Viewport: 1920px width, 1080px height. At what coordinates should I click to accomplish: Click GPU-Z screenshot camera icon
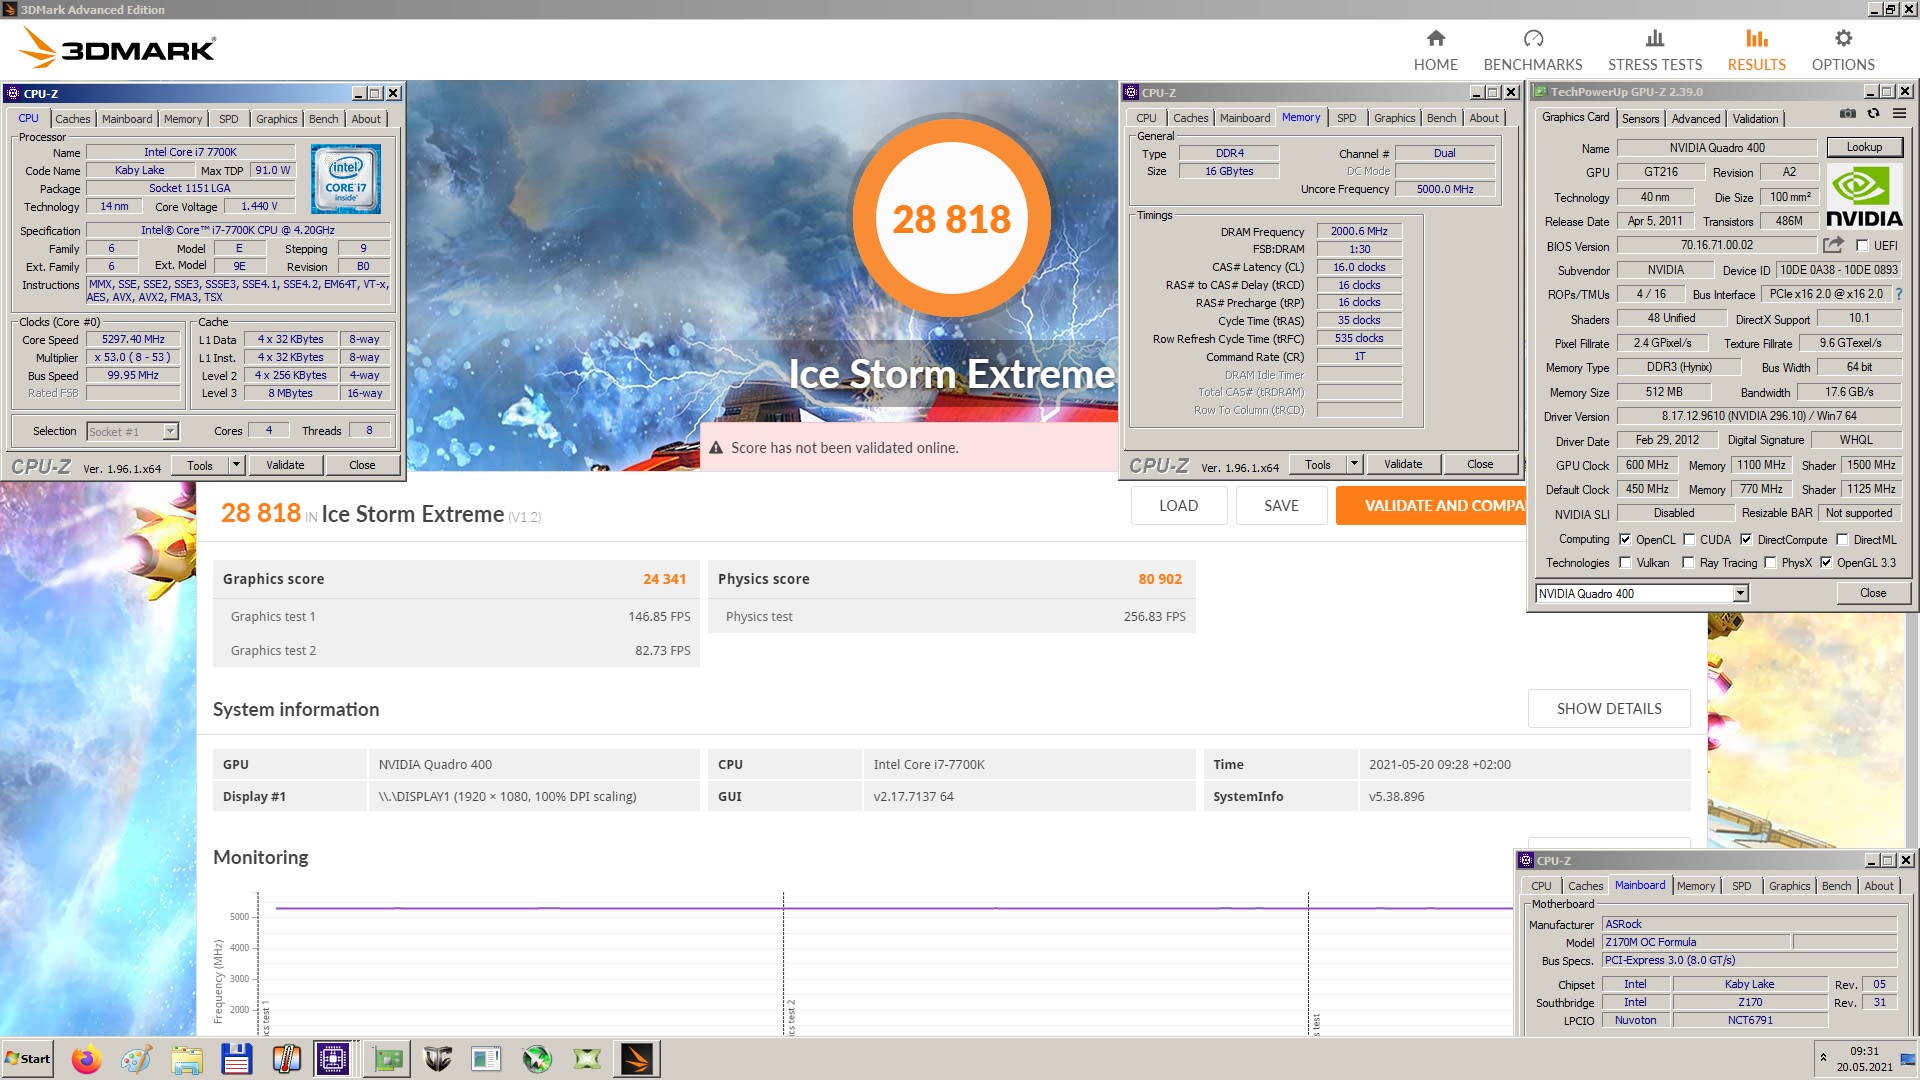pyautogui.click(x=1848, y=114)
